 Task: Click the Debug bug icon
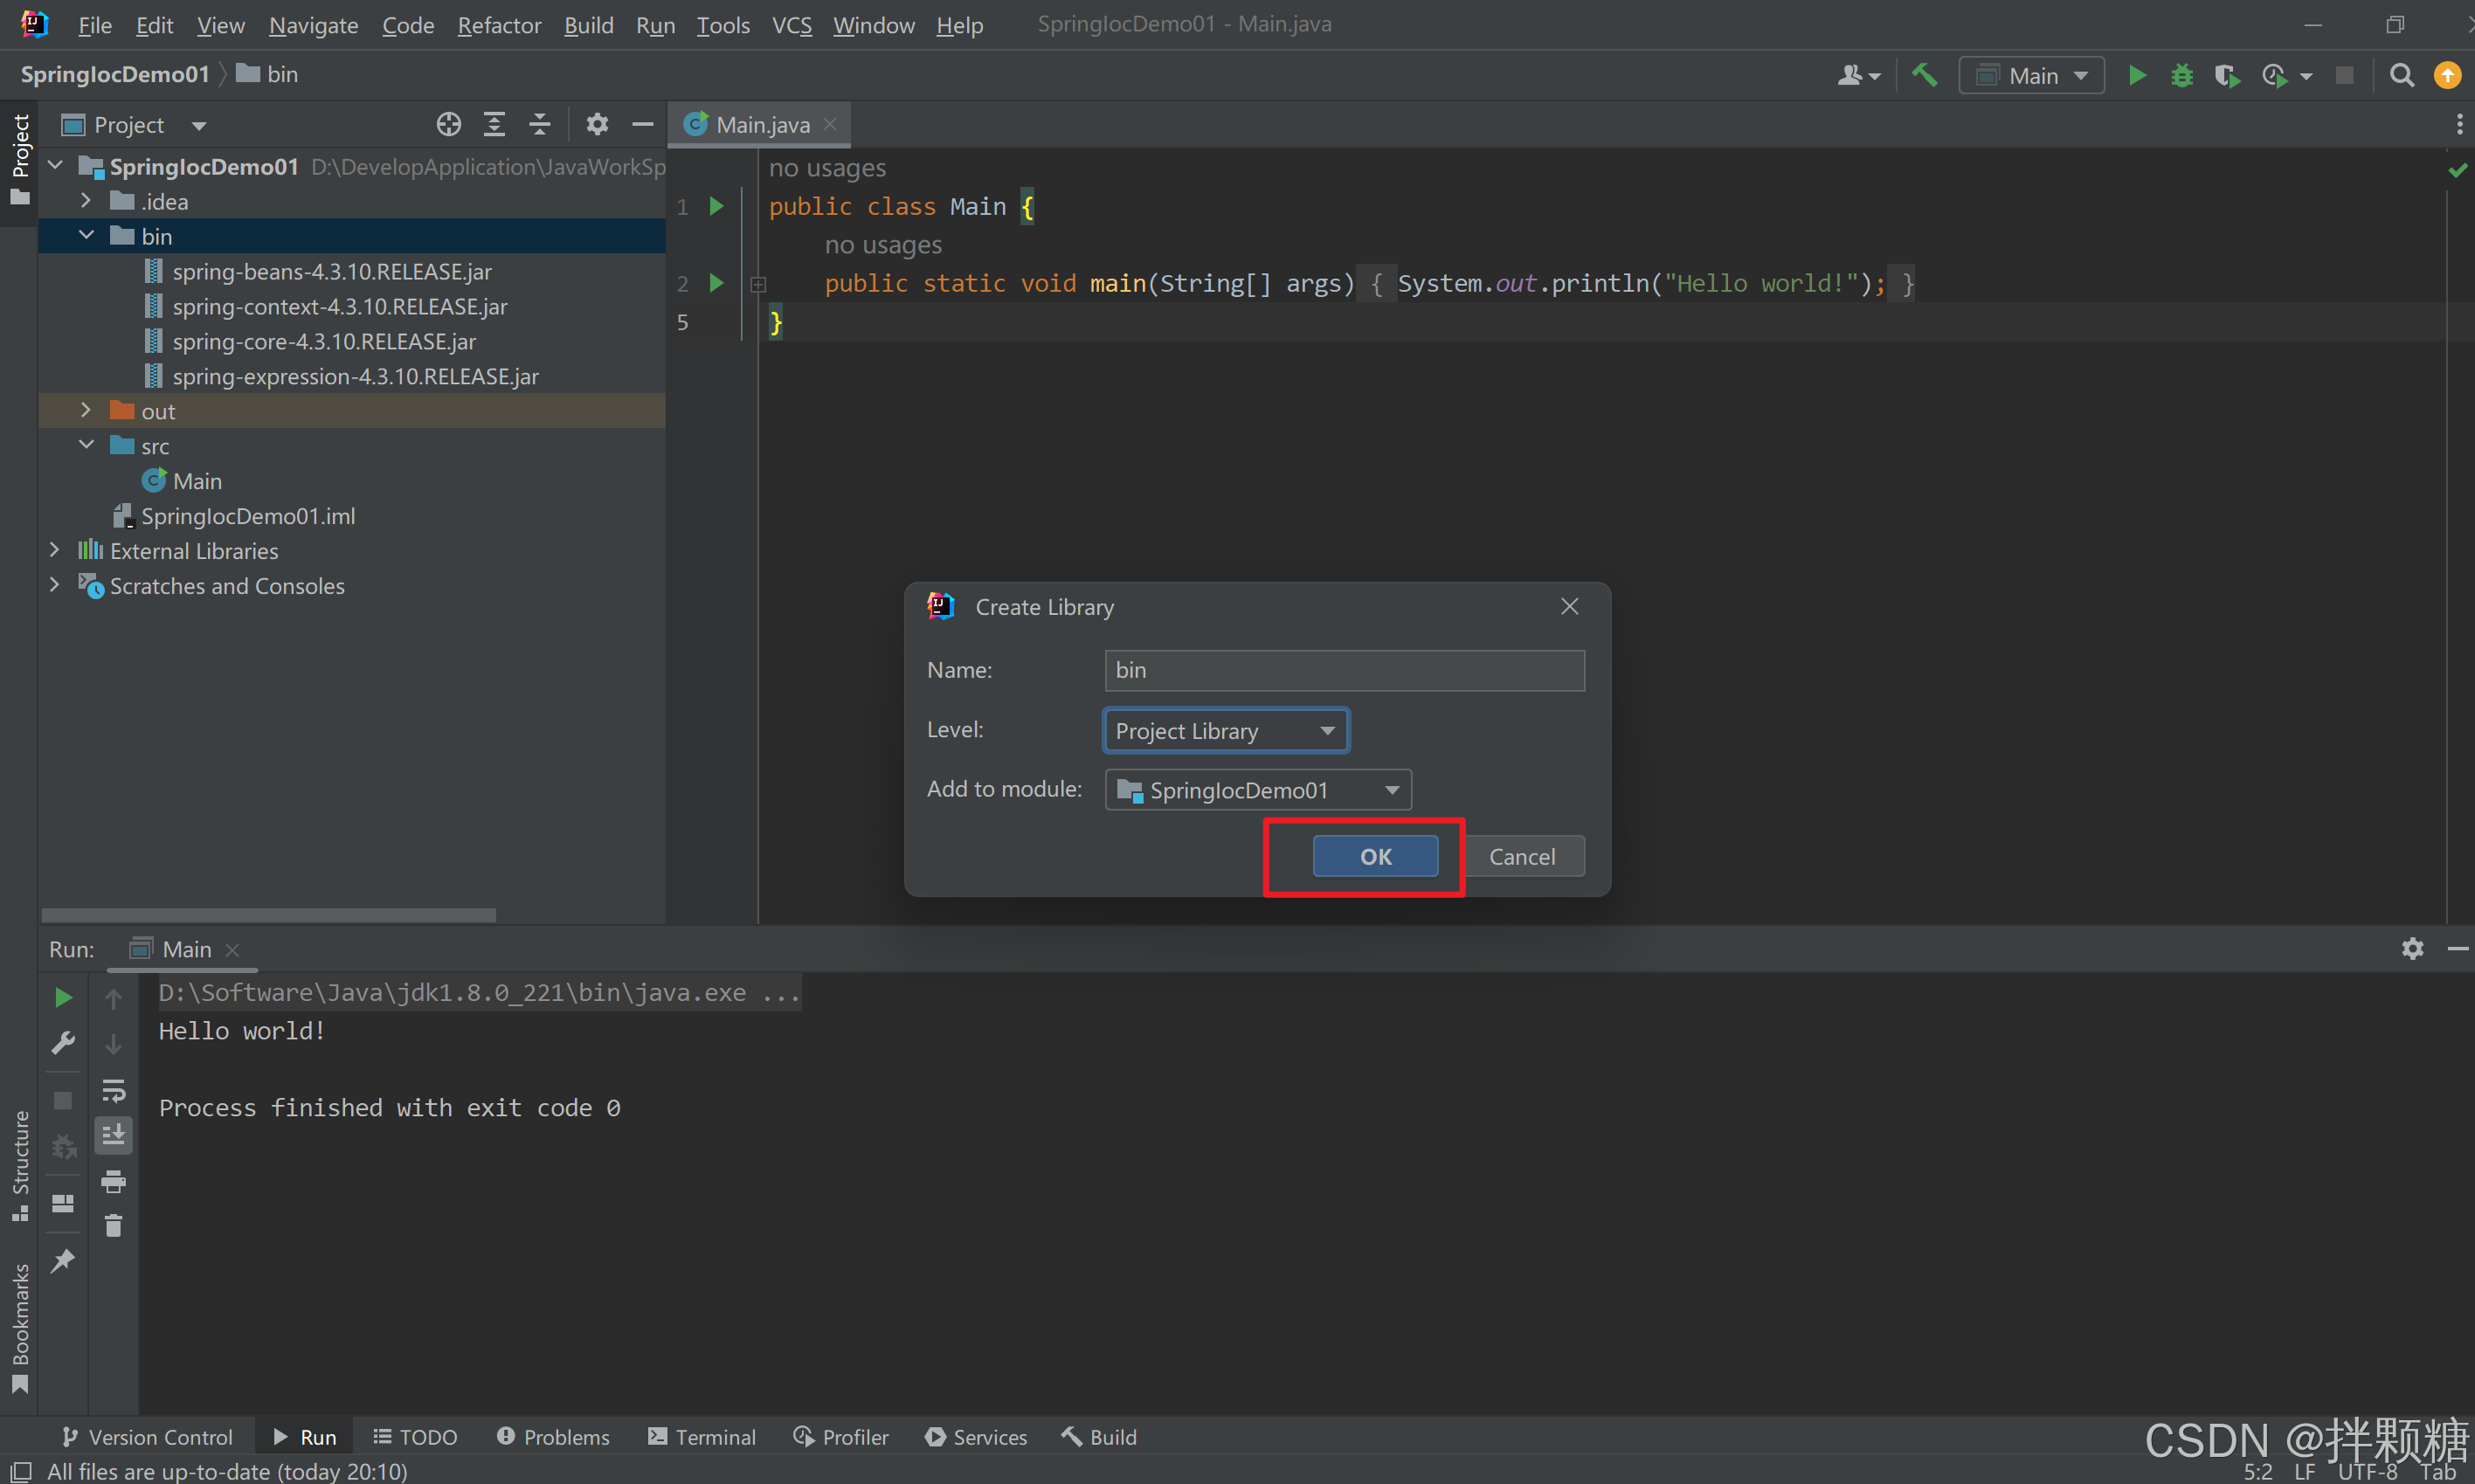click(2181, 76)
